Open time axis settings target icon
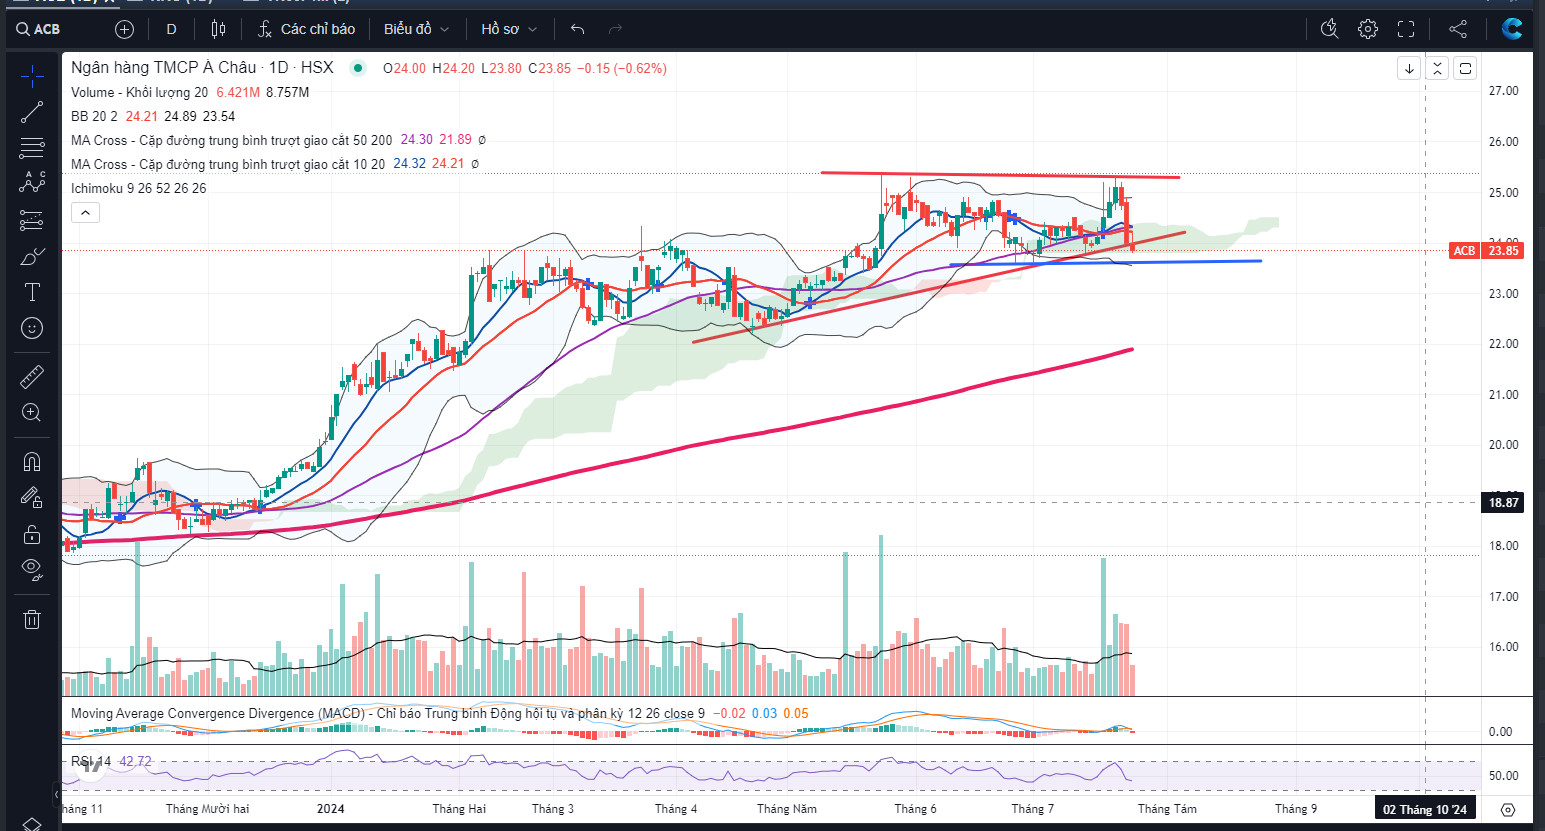 click(x=1508, y=809)
